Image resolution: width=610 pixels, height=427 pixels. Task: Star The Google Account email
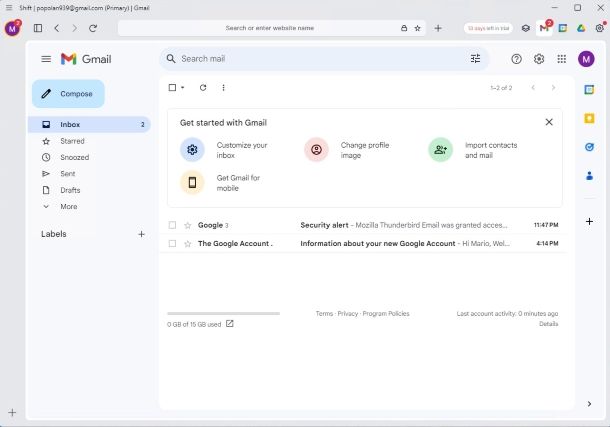188,243
